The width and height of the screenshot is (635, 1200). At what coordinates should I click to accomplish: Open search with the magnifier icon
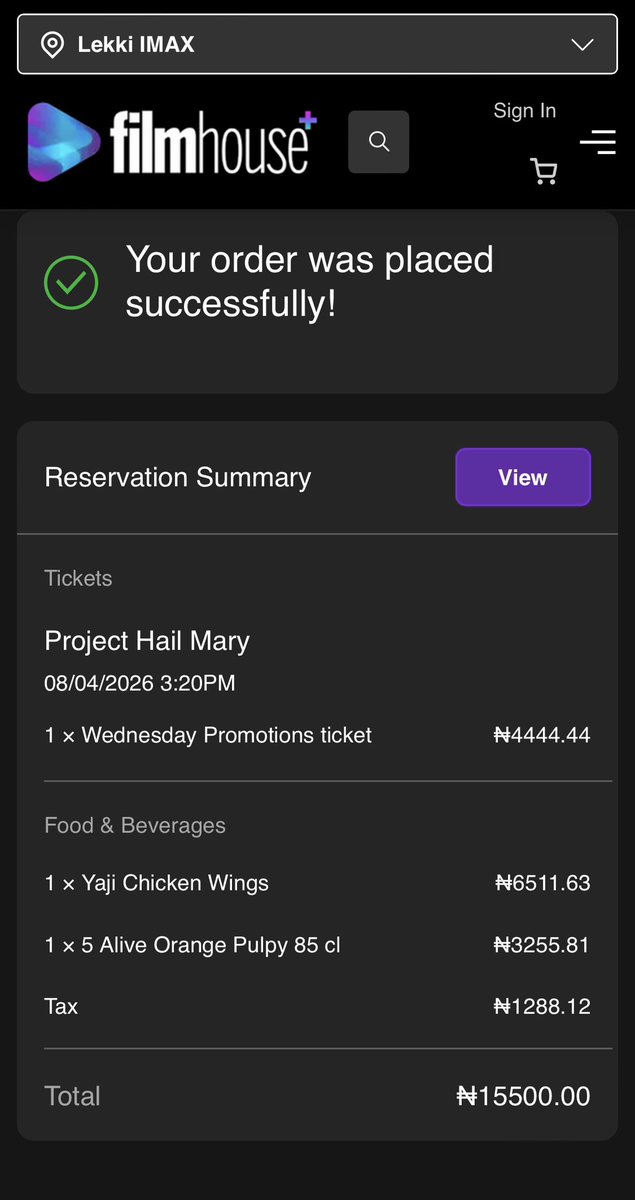click(378, 142)
